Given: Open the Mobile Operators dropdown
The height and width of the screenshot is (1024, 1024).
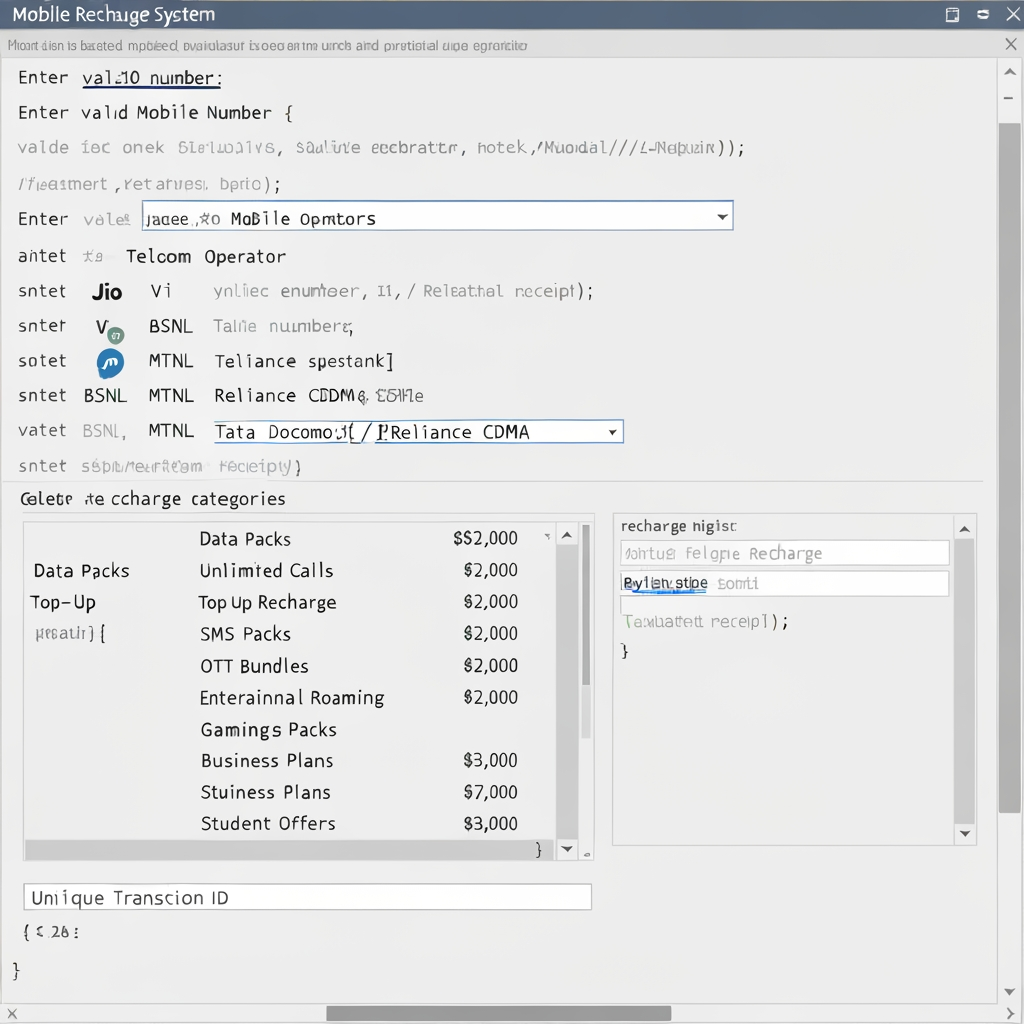Looking at the screenshot, I should pos(438,216).
